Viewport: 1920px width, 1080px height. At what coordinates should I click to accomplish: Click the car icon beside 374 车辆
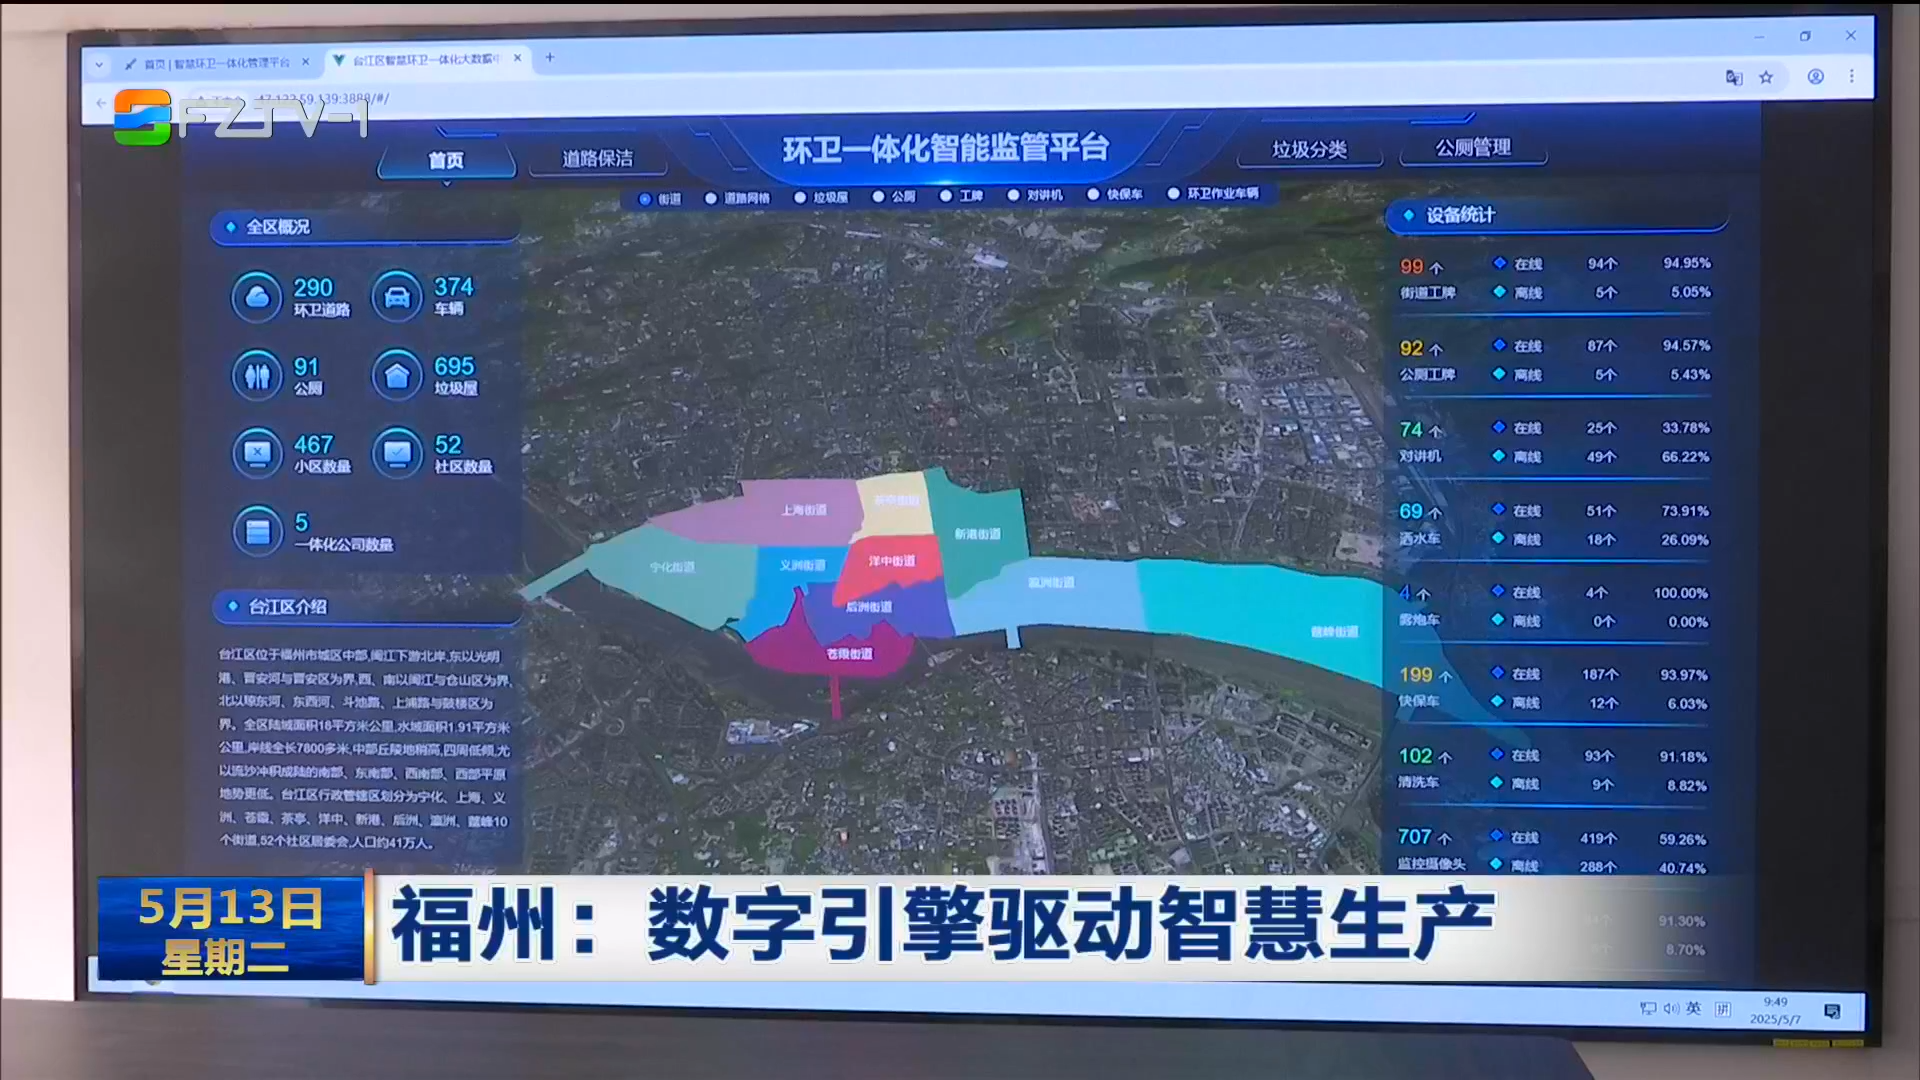coord(397,297)
